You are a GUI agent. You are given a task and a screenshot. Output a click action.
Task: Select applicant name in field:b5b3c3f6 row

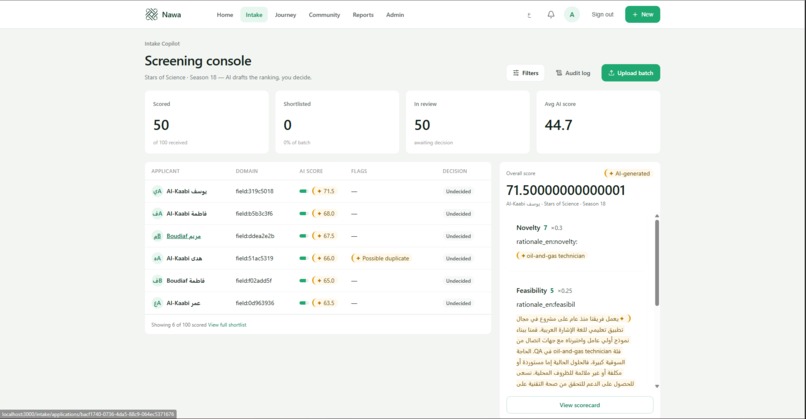187,213
